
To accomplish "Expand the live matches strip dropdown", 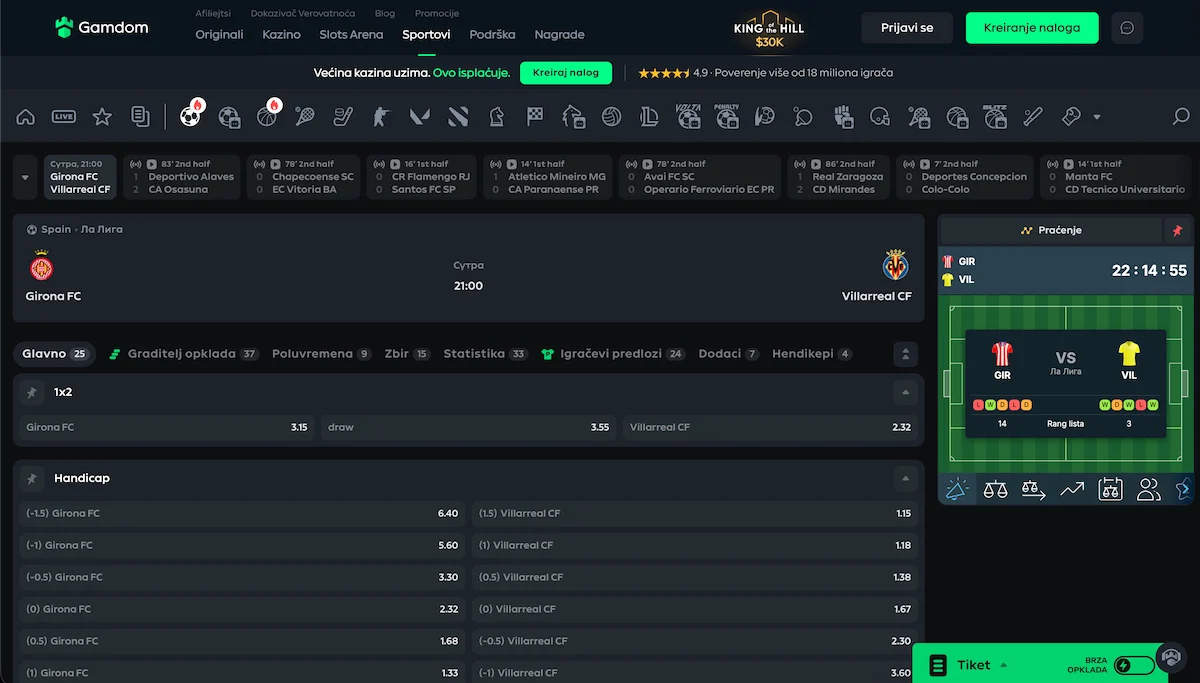I will pos(25,177).
